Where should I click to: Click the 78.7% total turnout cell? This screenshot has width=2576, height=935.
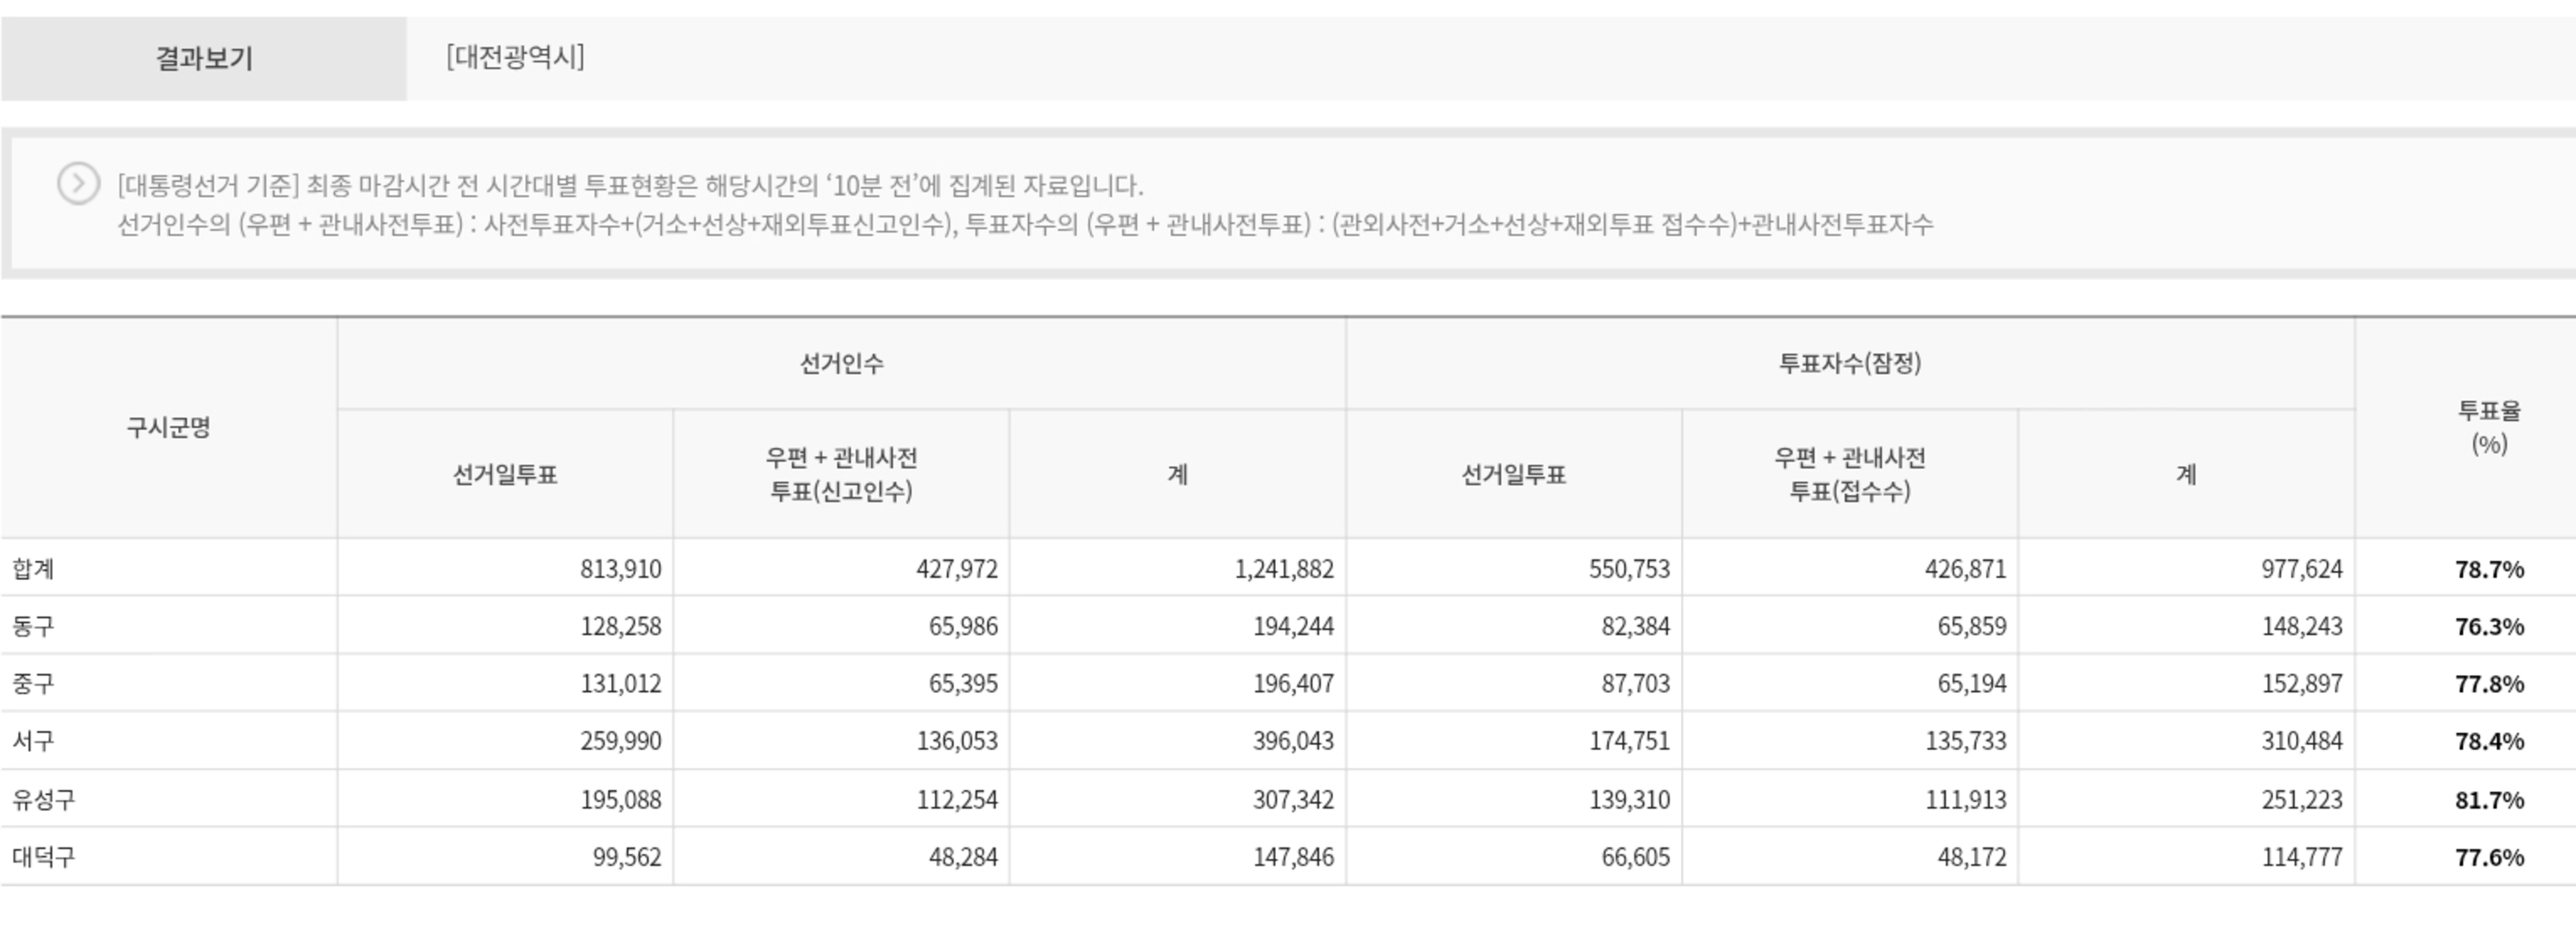pos(2488,569)
